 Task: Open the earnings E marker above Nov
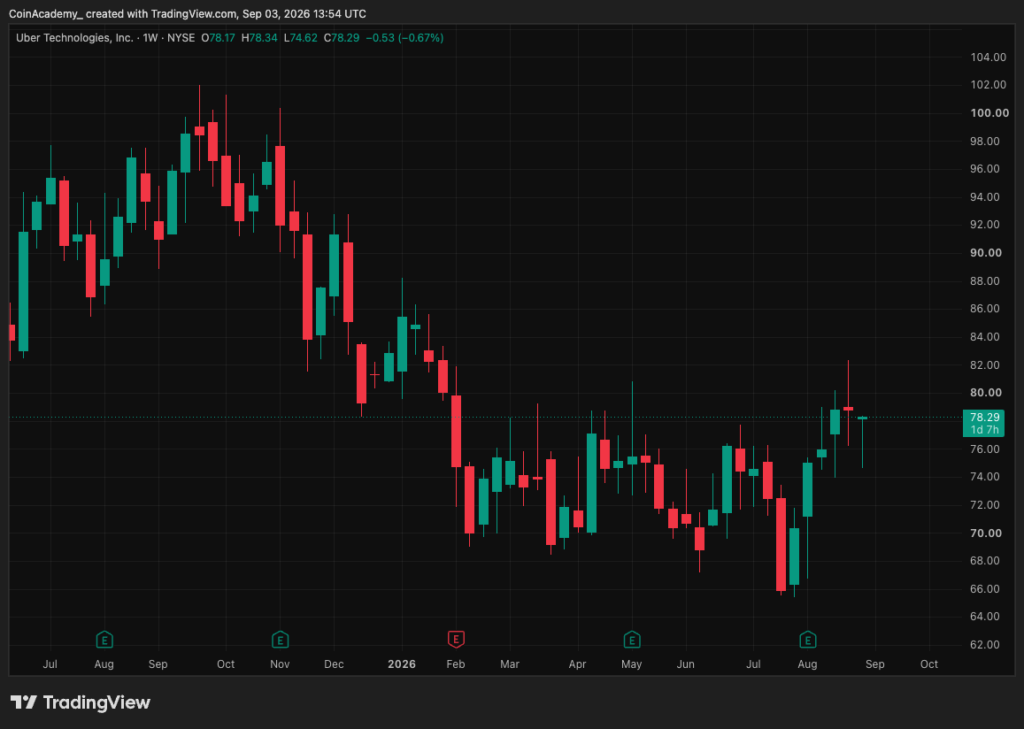click(x=280, y=639)
